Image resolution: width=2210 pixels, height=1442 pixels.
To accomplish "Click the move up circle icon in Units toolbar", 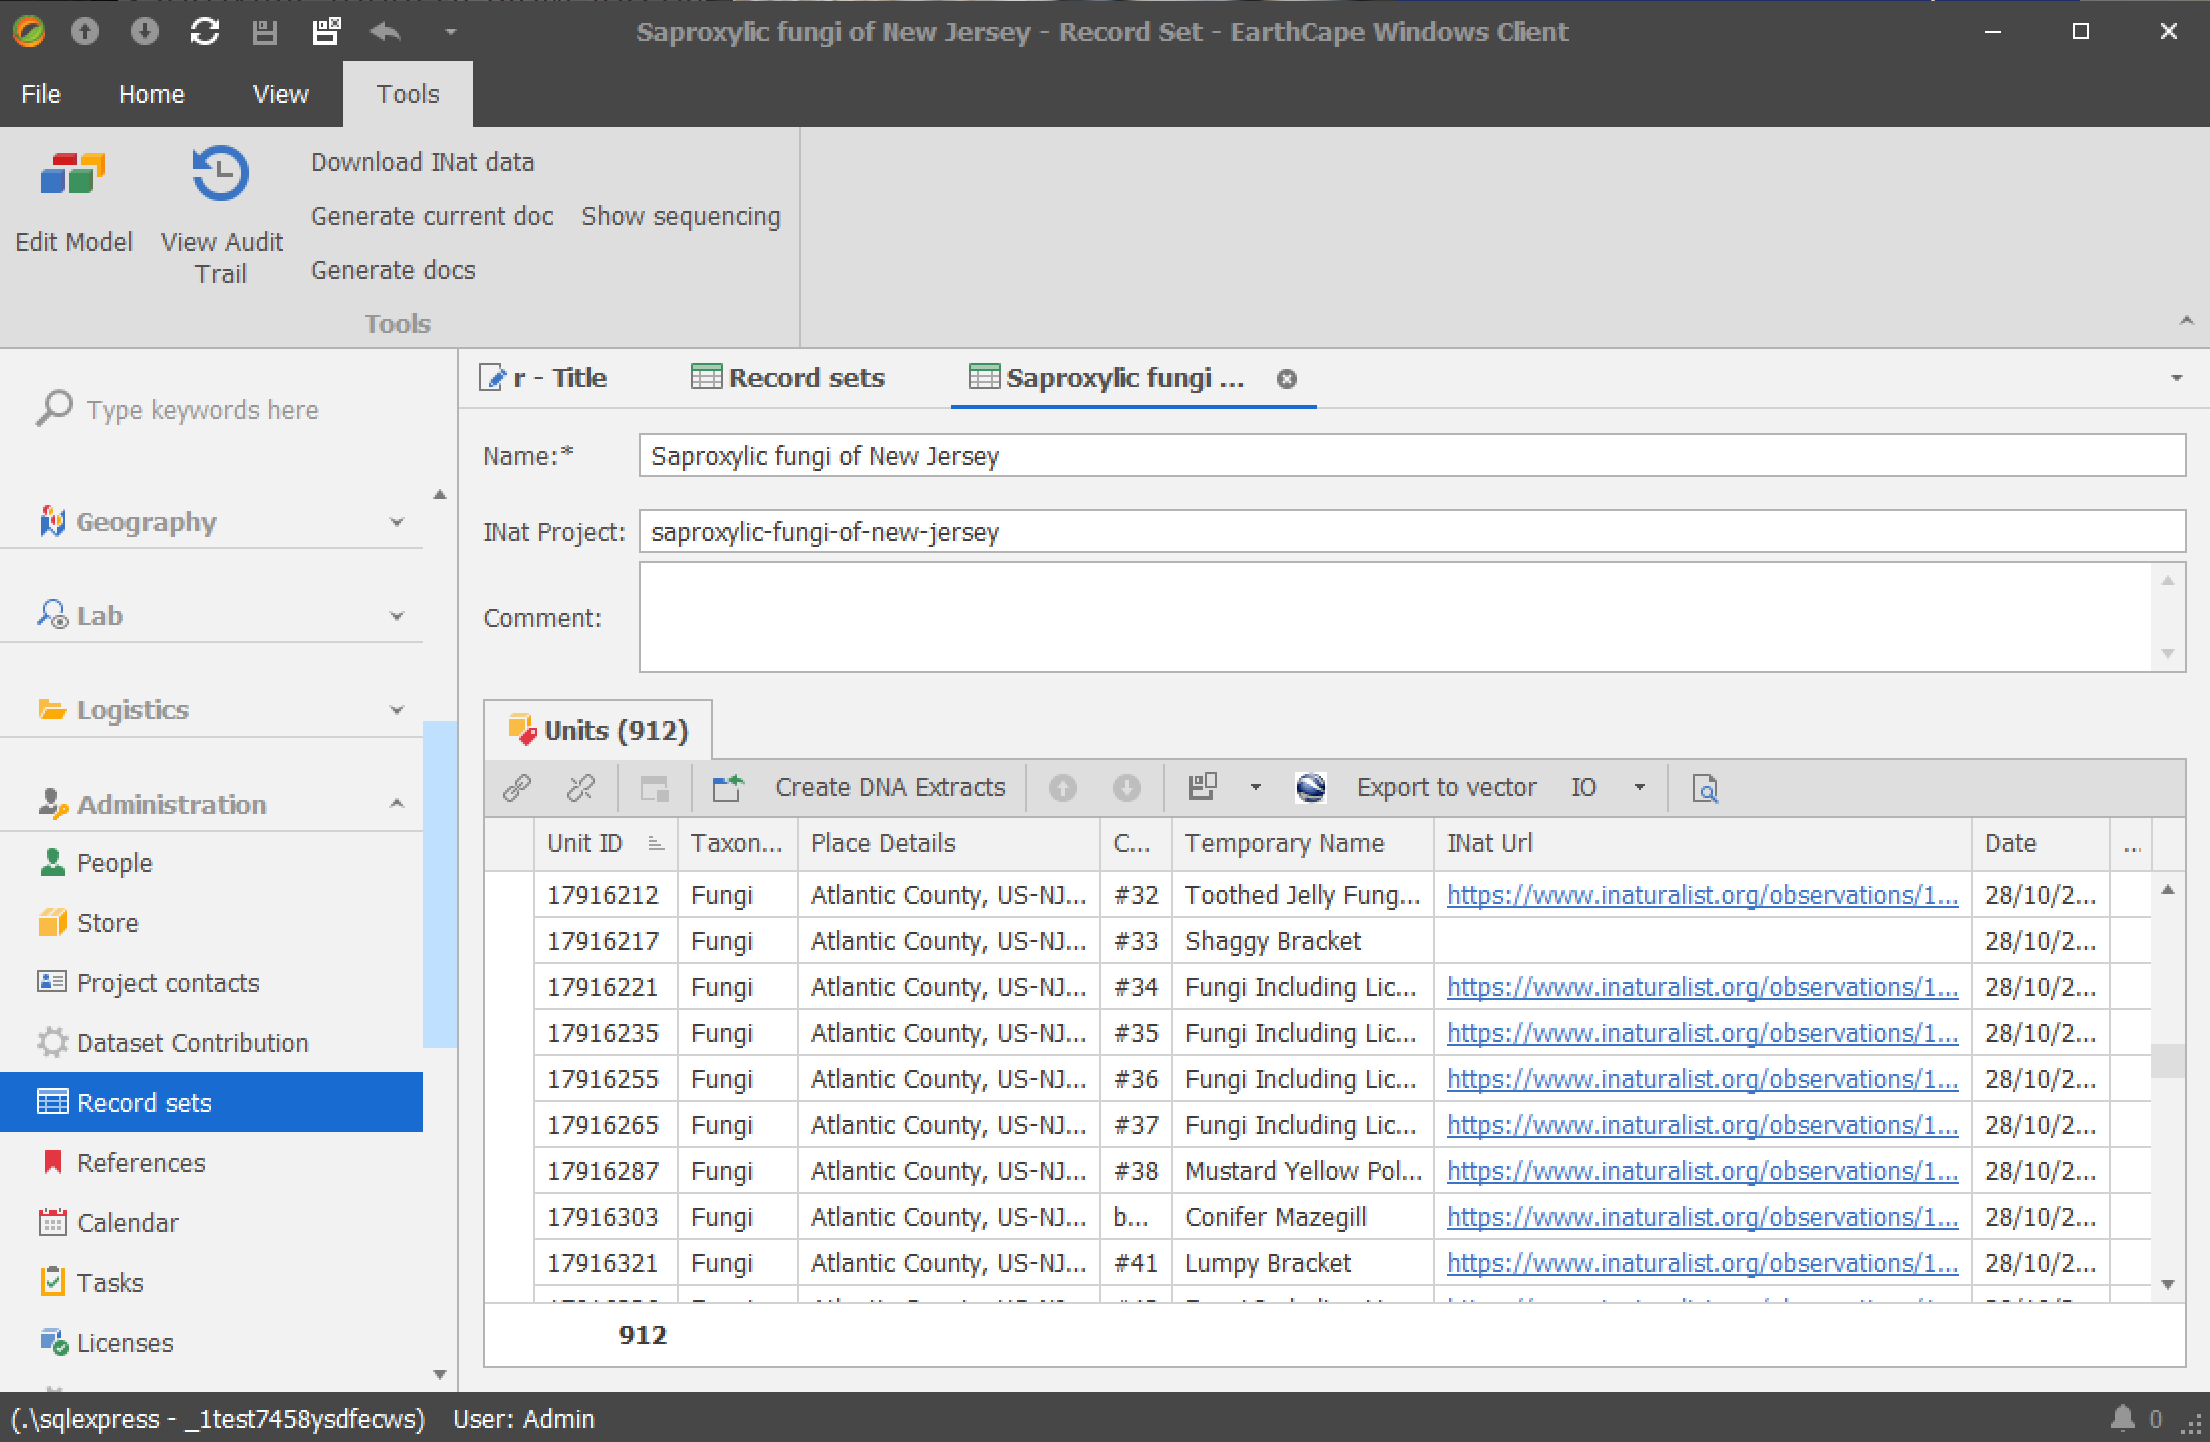I will point(1063,788).
